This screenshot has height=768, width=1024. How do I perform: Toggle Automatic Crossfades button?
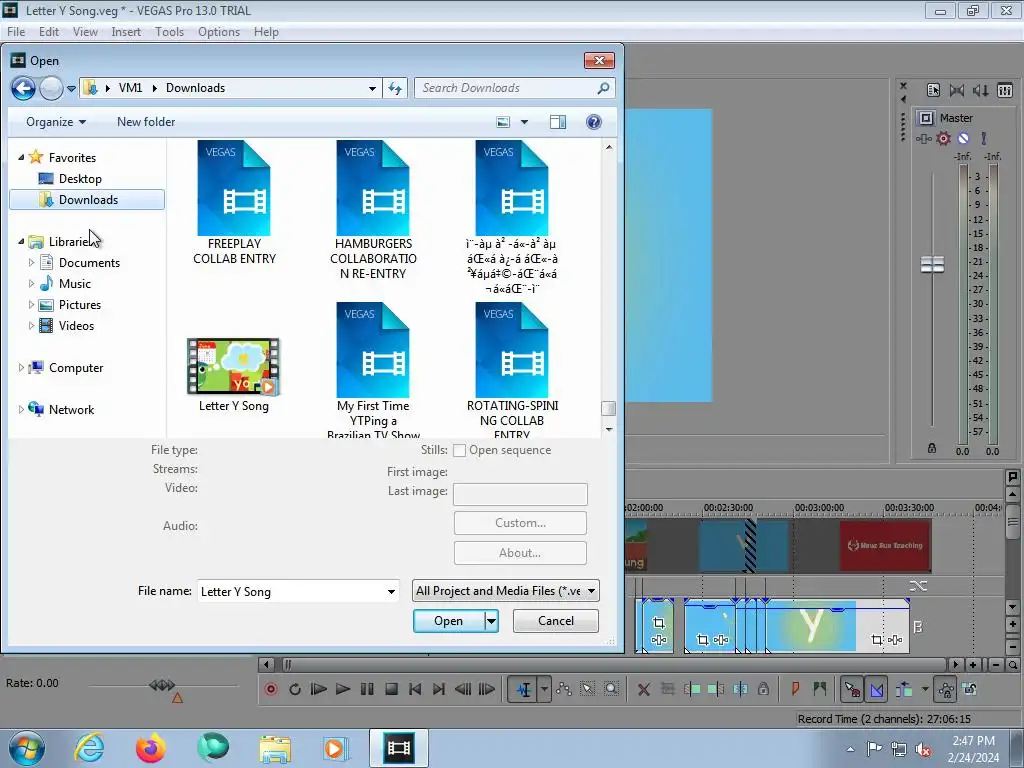[876, 689]
